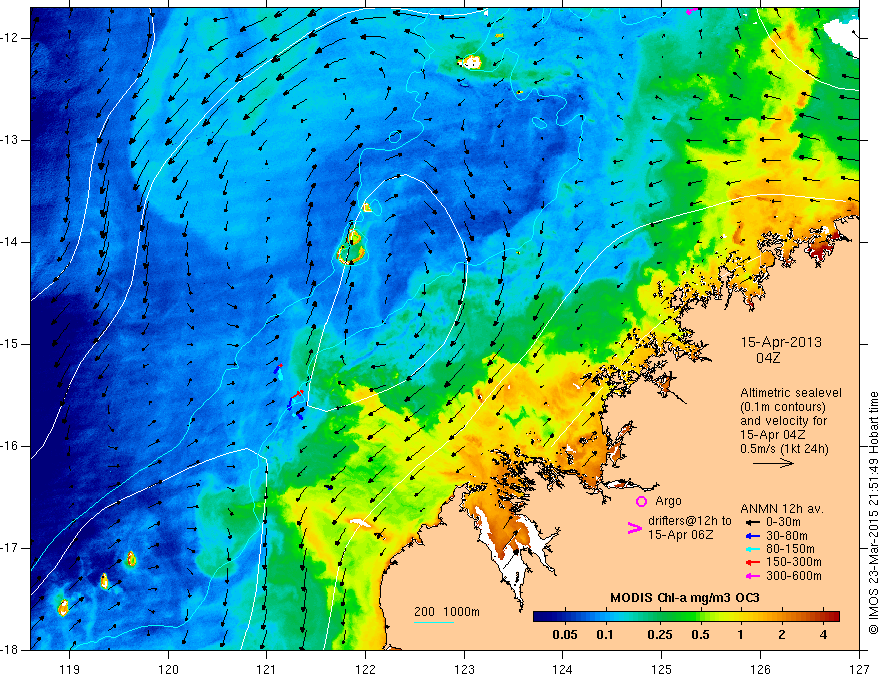The height and width of the screenshot is (680, 880).
Task: Select the magenta 300-600m arrow legend symbol
Action: coord(751,576)
